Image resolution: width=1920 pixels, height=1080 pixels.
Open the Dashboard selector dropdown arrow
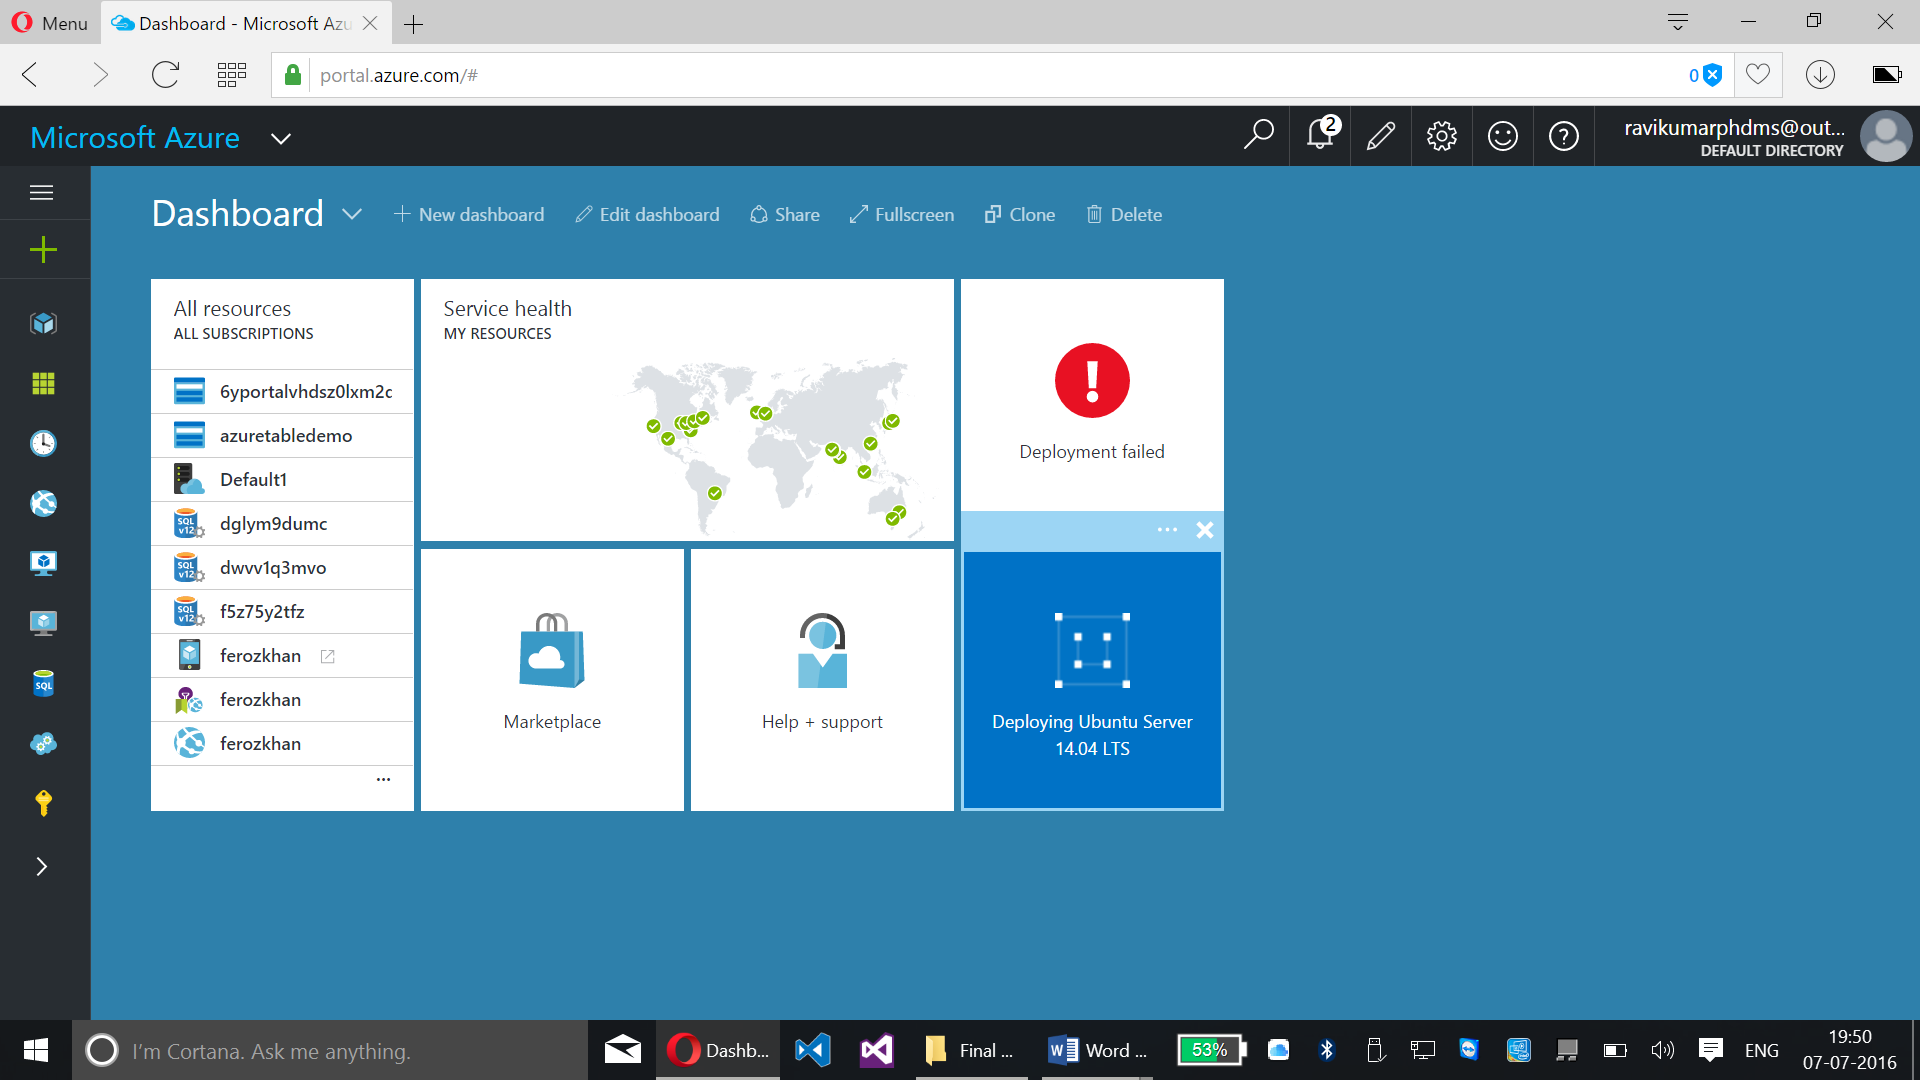tap(352, 214)
